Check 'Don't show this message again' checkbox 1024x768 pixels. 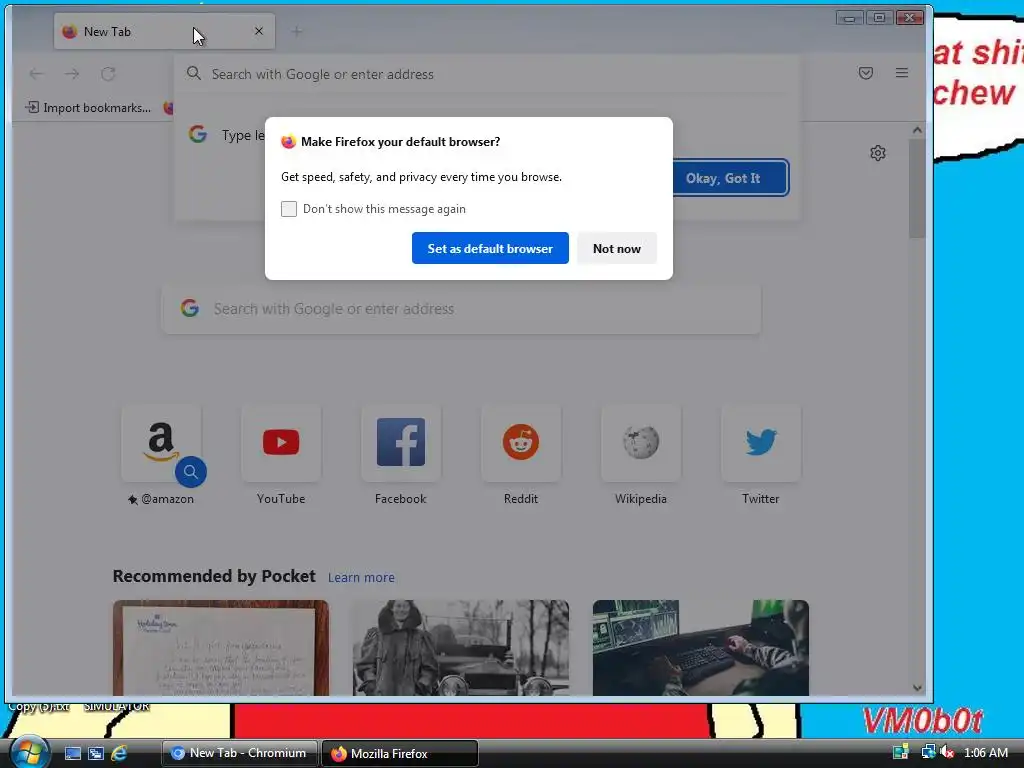289,209
